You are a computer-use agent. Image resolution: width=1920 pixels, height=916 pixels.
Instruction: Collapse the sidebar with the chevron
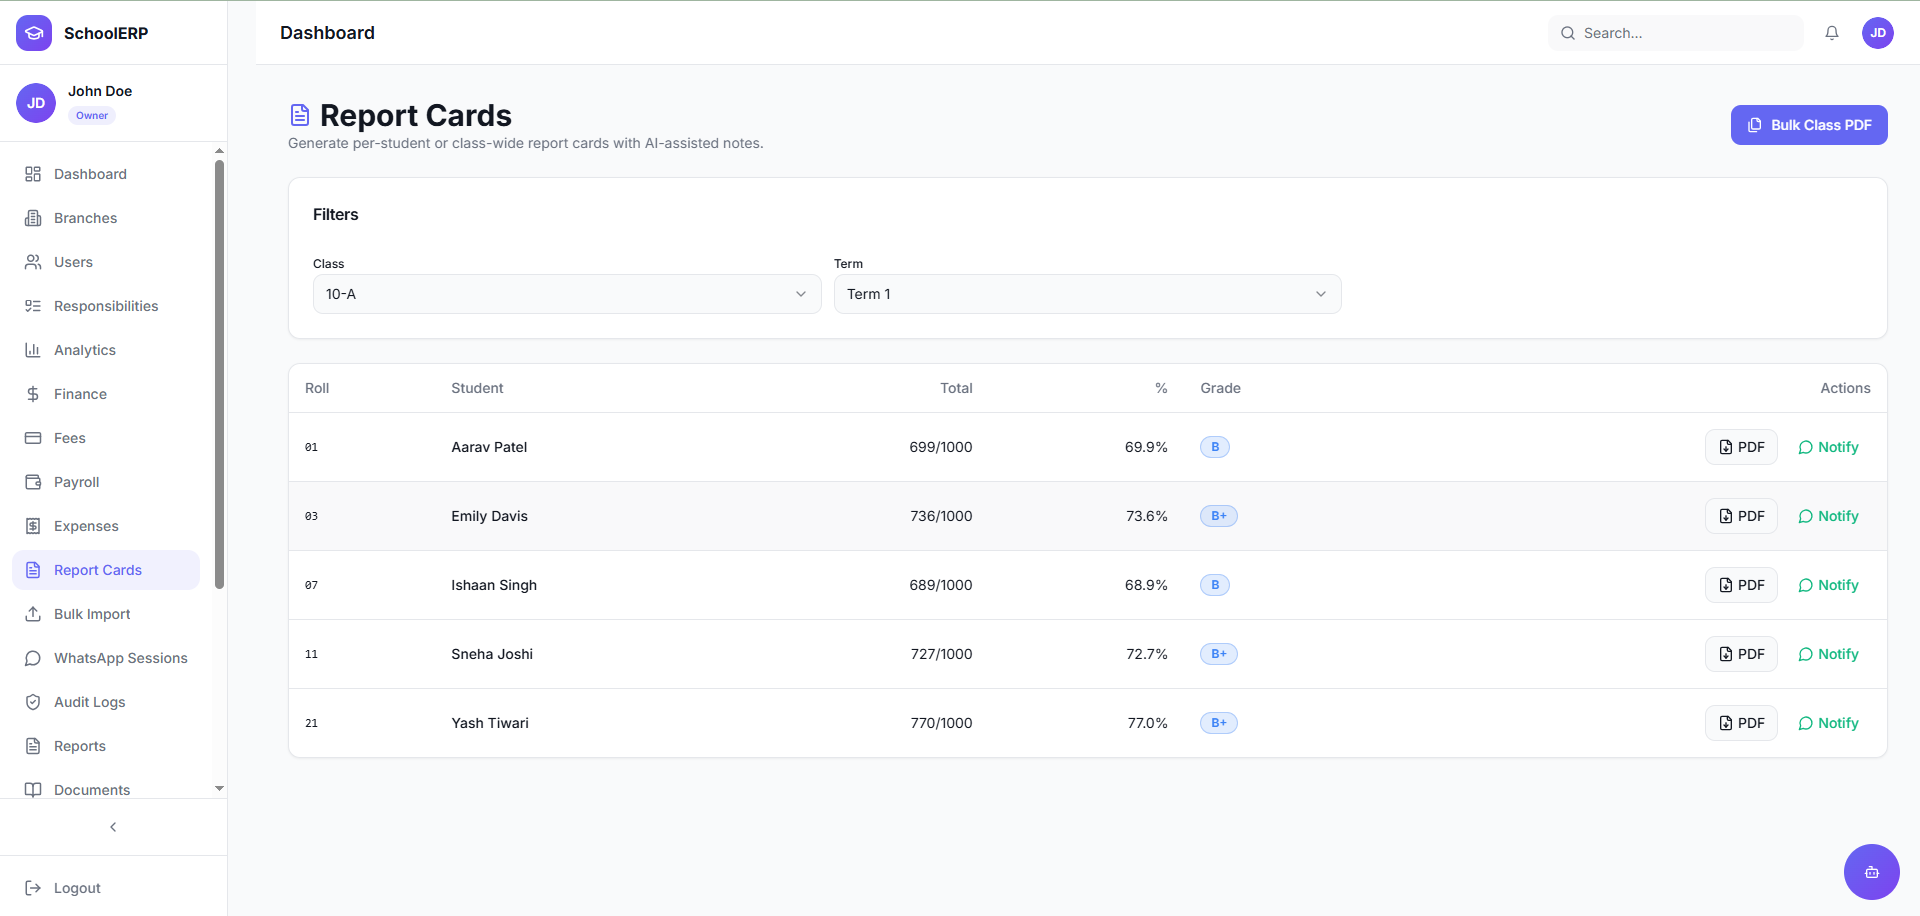(x=113, y=827)
